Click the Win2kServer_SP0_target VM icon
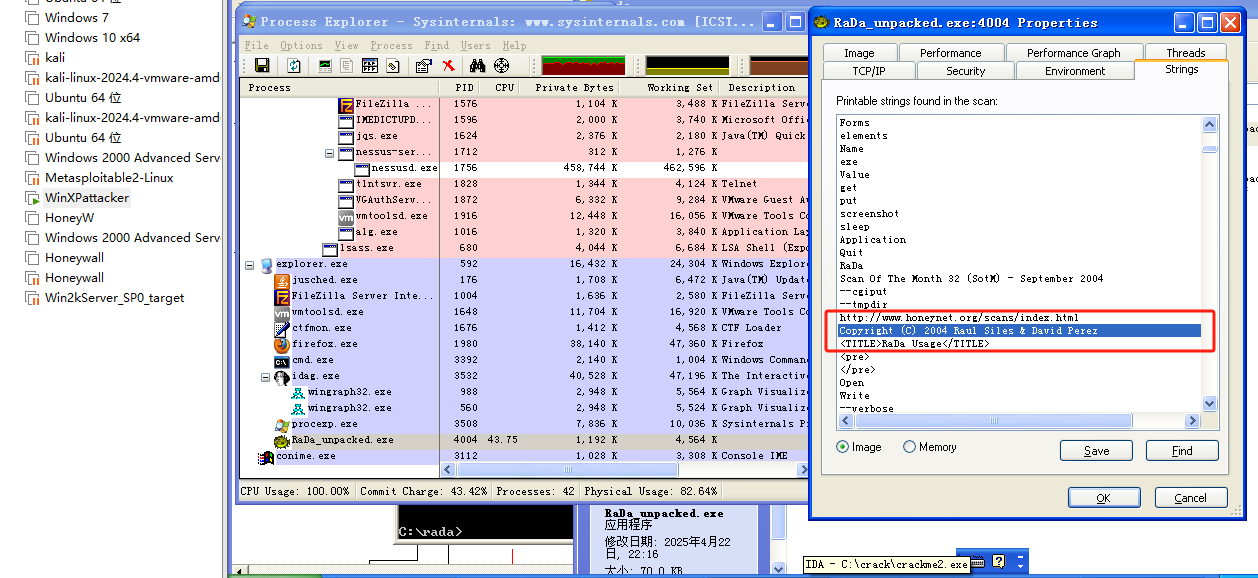Screen dimensions: 1258x578 [x=33, y=298]
